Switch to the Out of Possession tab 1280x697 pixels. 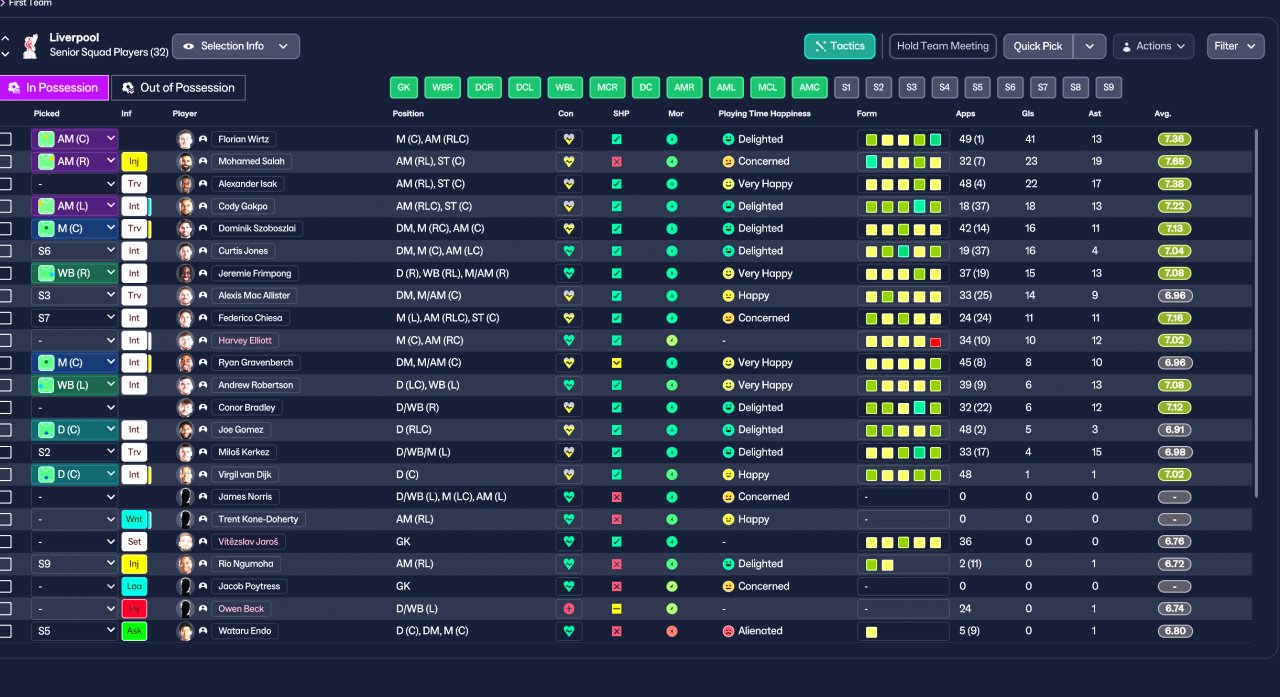point(178,88)
